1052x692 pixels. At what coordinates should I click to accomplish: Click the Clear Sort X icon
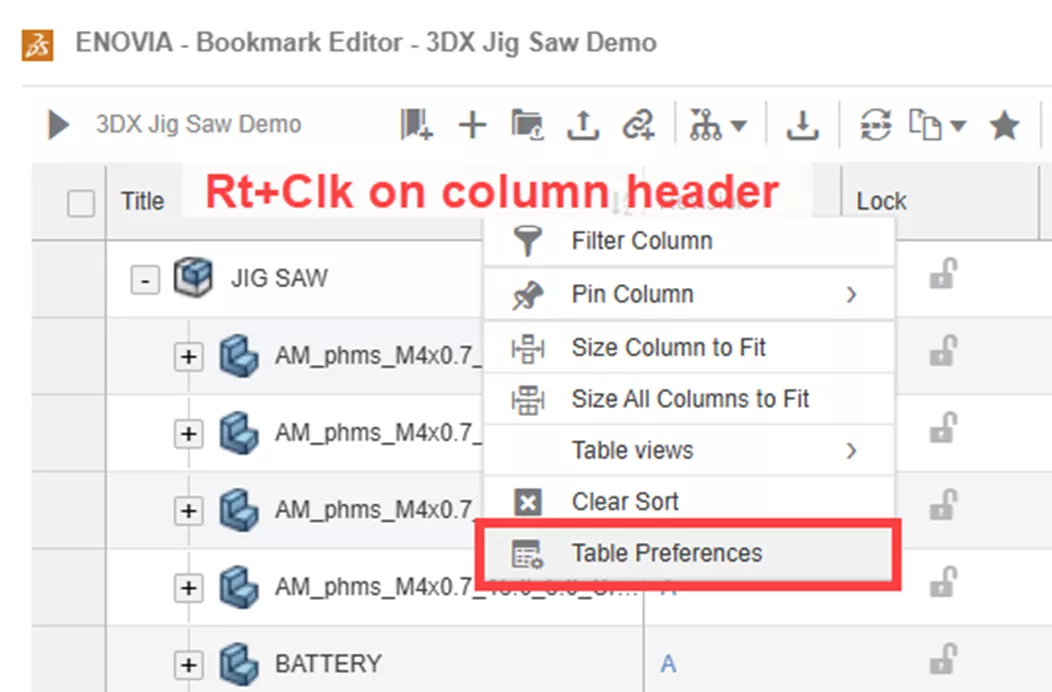pyautogui.click(x=528, y=502)
